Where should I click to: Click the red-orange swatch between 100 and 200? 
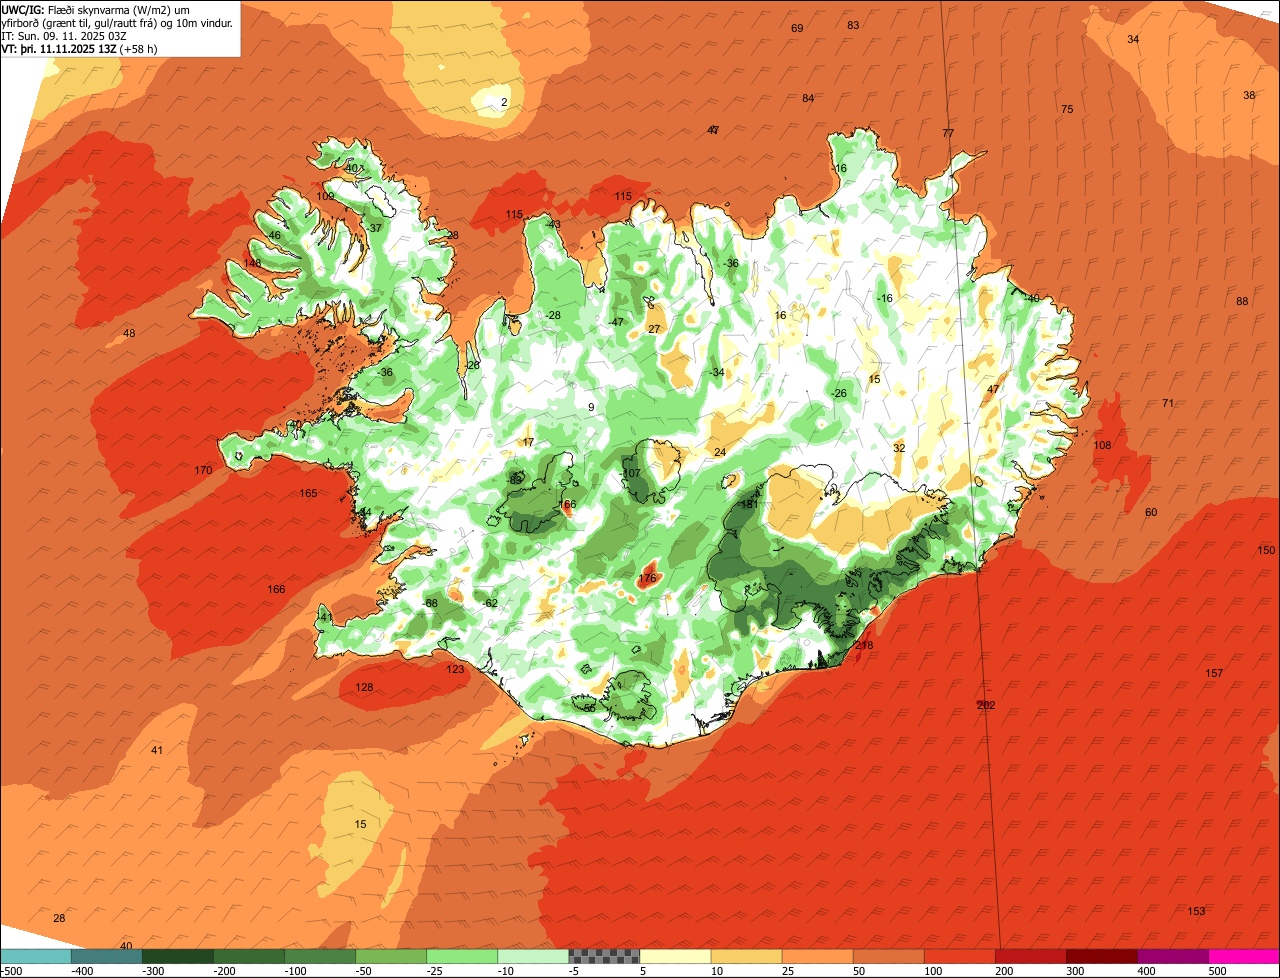(959, 956)
